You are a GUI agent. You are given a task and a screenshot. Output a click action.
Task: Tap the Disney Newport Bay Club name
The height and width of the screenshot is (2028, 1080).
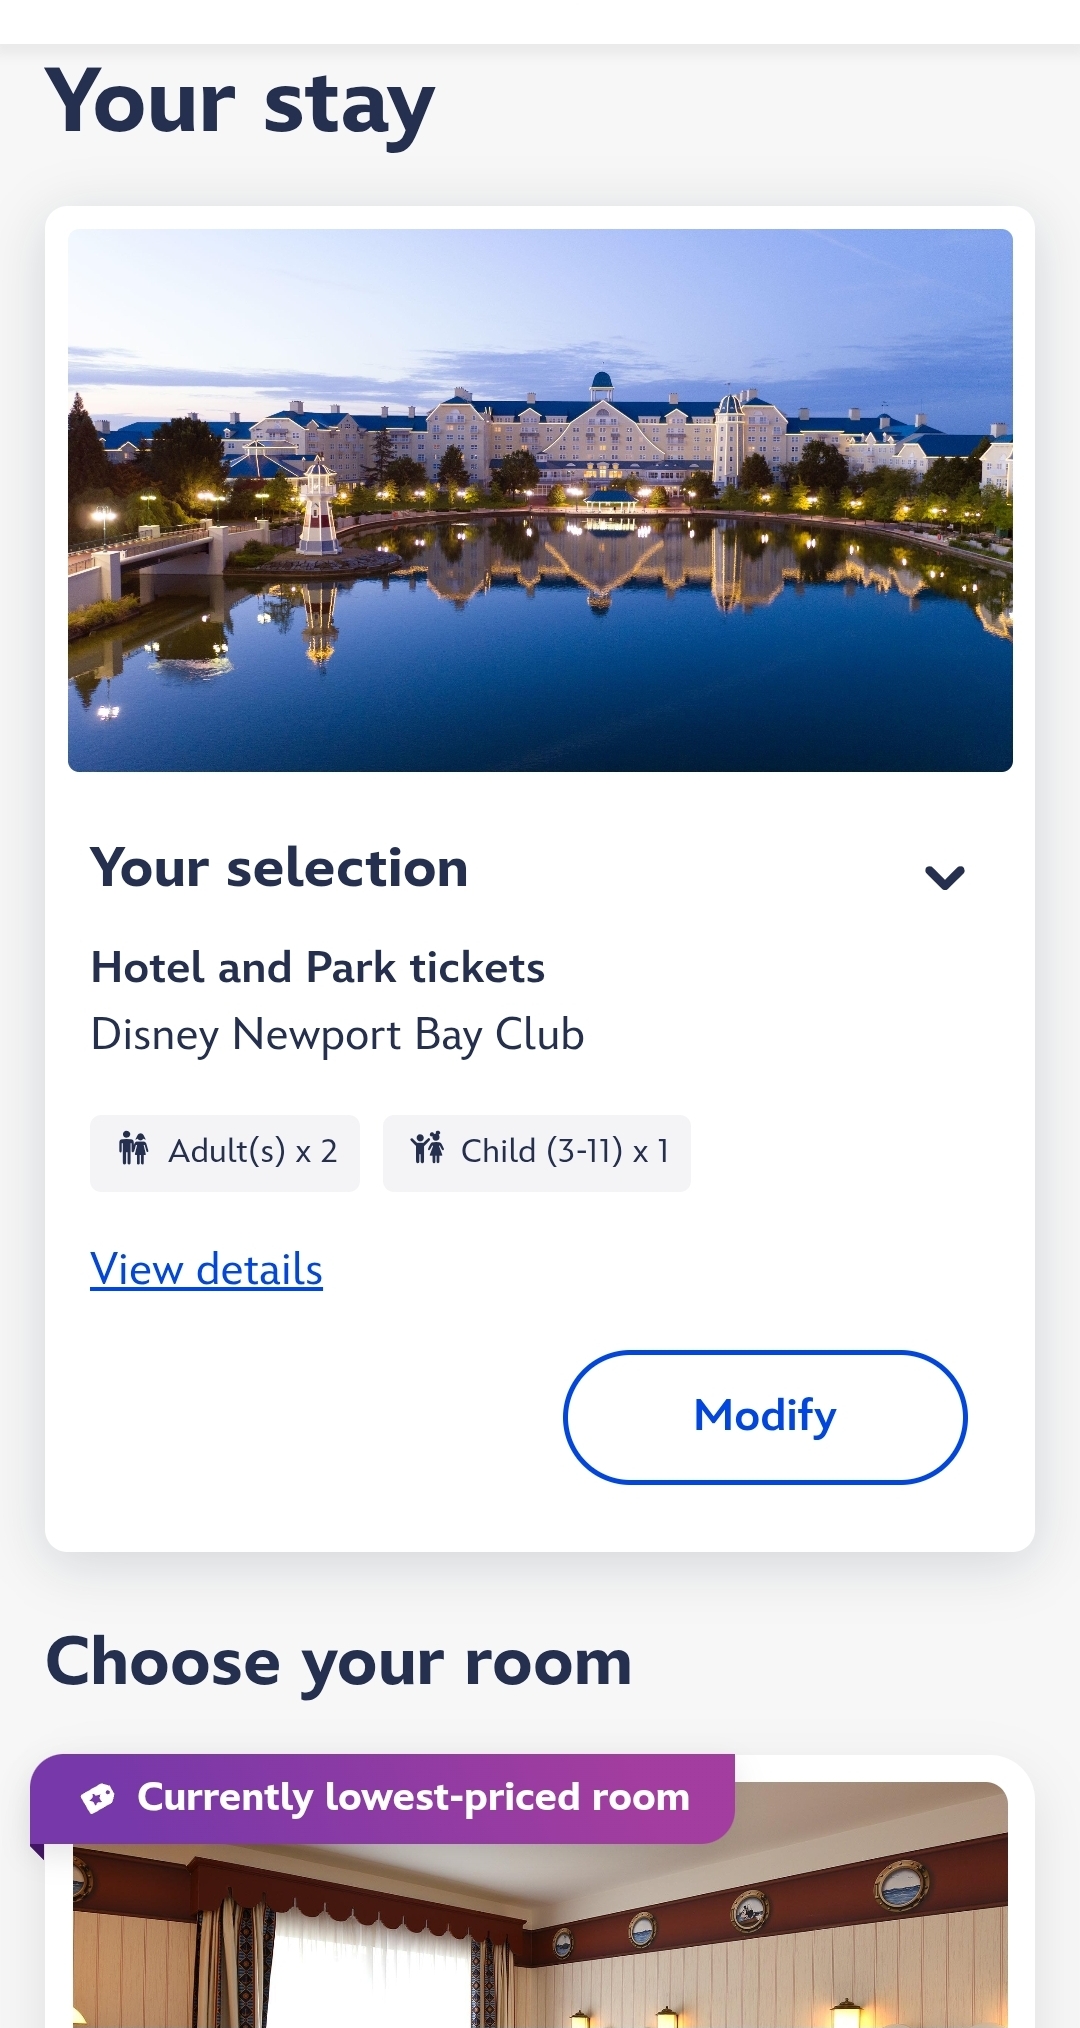pos(337,1034)
